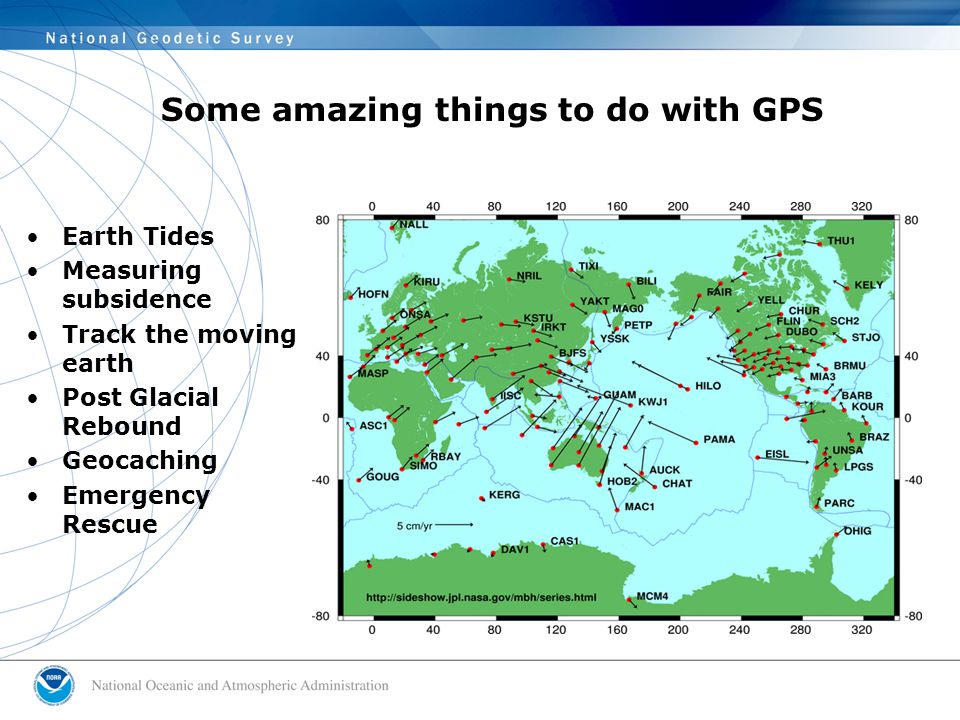Screen dimensions: 960x720
Task: Click the KIRU station label
Action: (x=427, y=282)
